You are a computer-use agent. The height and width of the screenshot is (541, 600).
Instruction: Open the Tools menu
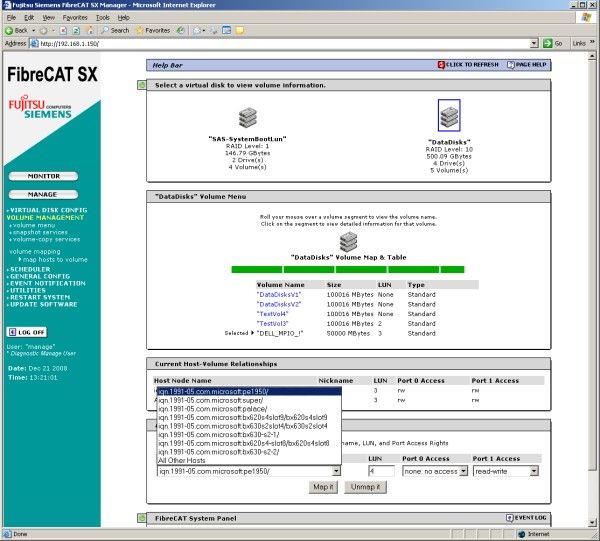click(x=103, y=18)
